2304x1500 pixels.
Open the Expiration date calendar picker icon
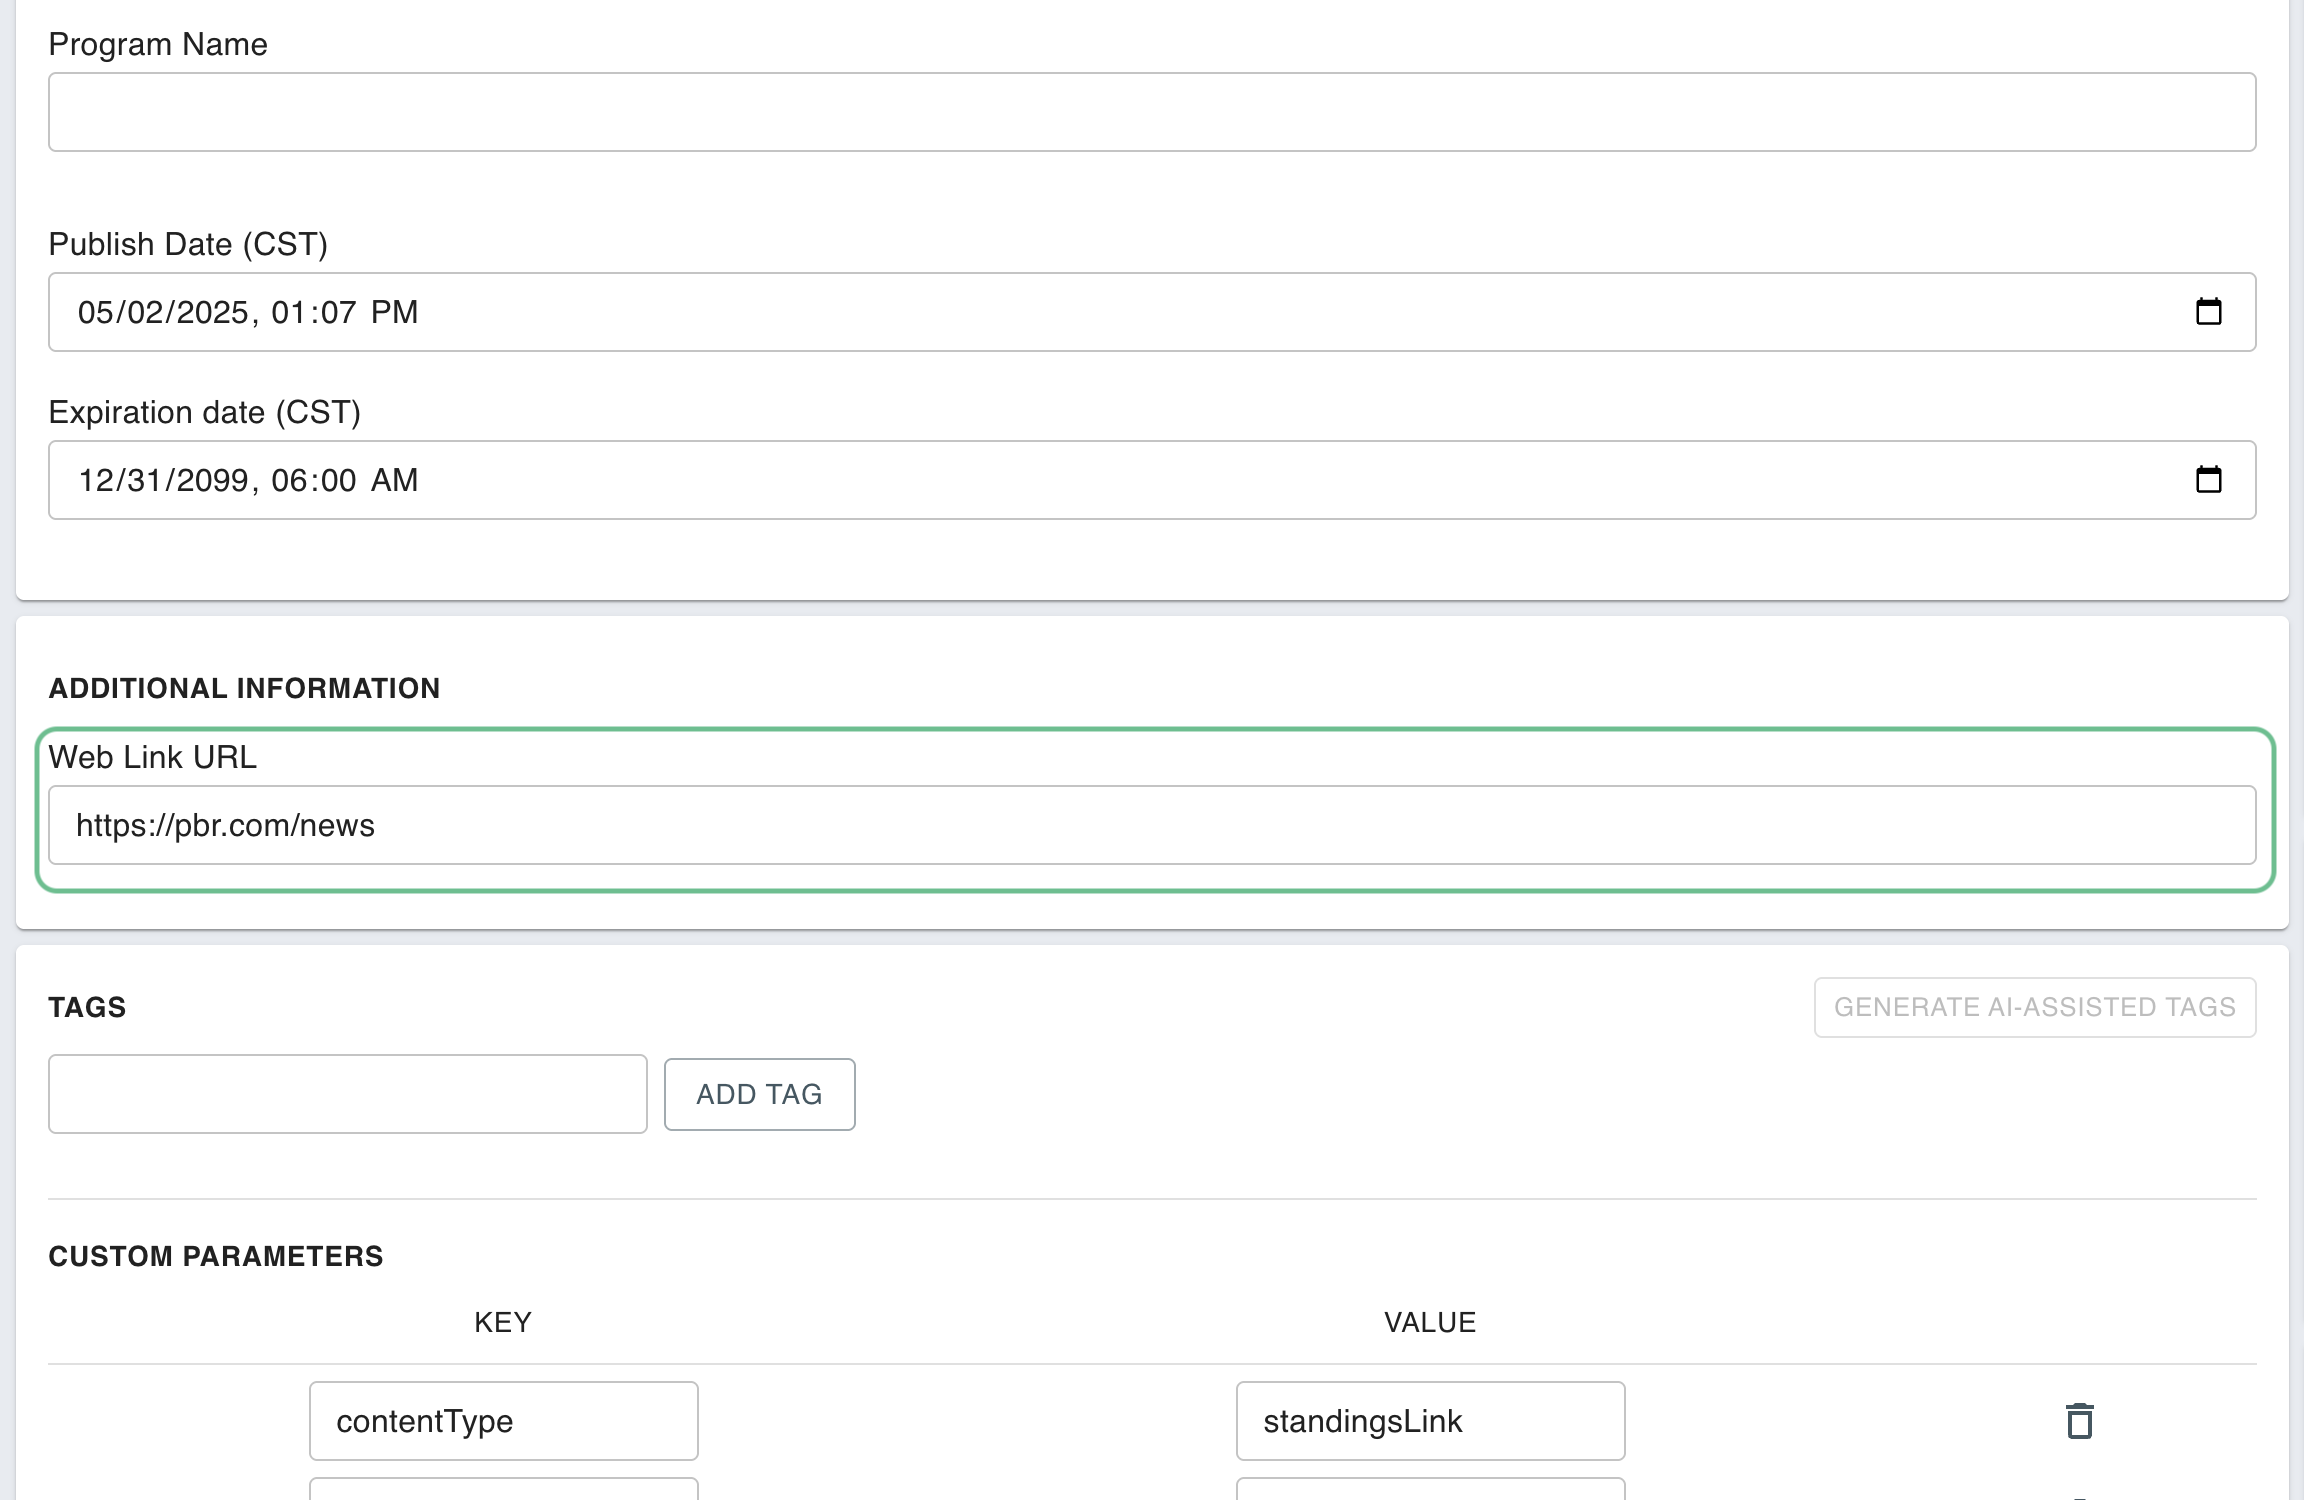tap(2208, 480)
